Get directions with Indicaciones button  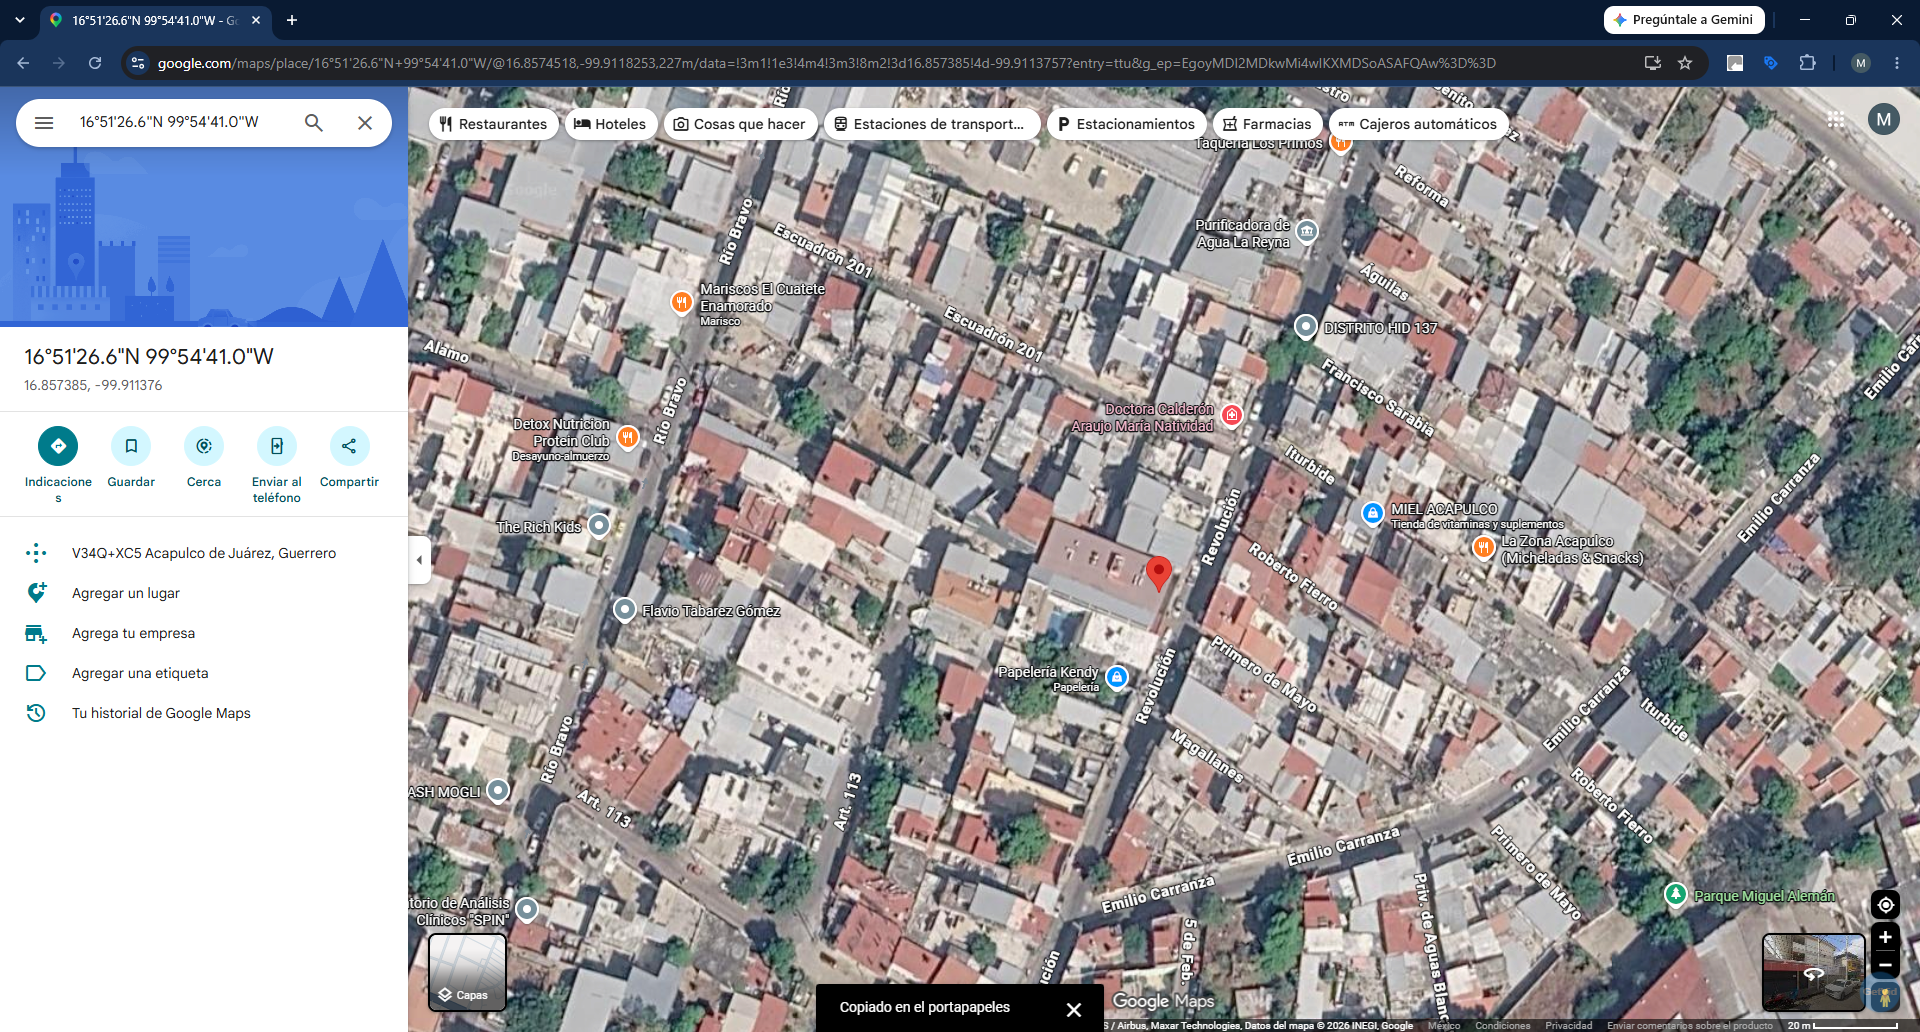(x=58, y=465)
